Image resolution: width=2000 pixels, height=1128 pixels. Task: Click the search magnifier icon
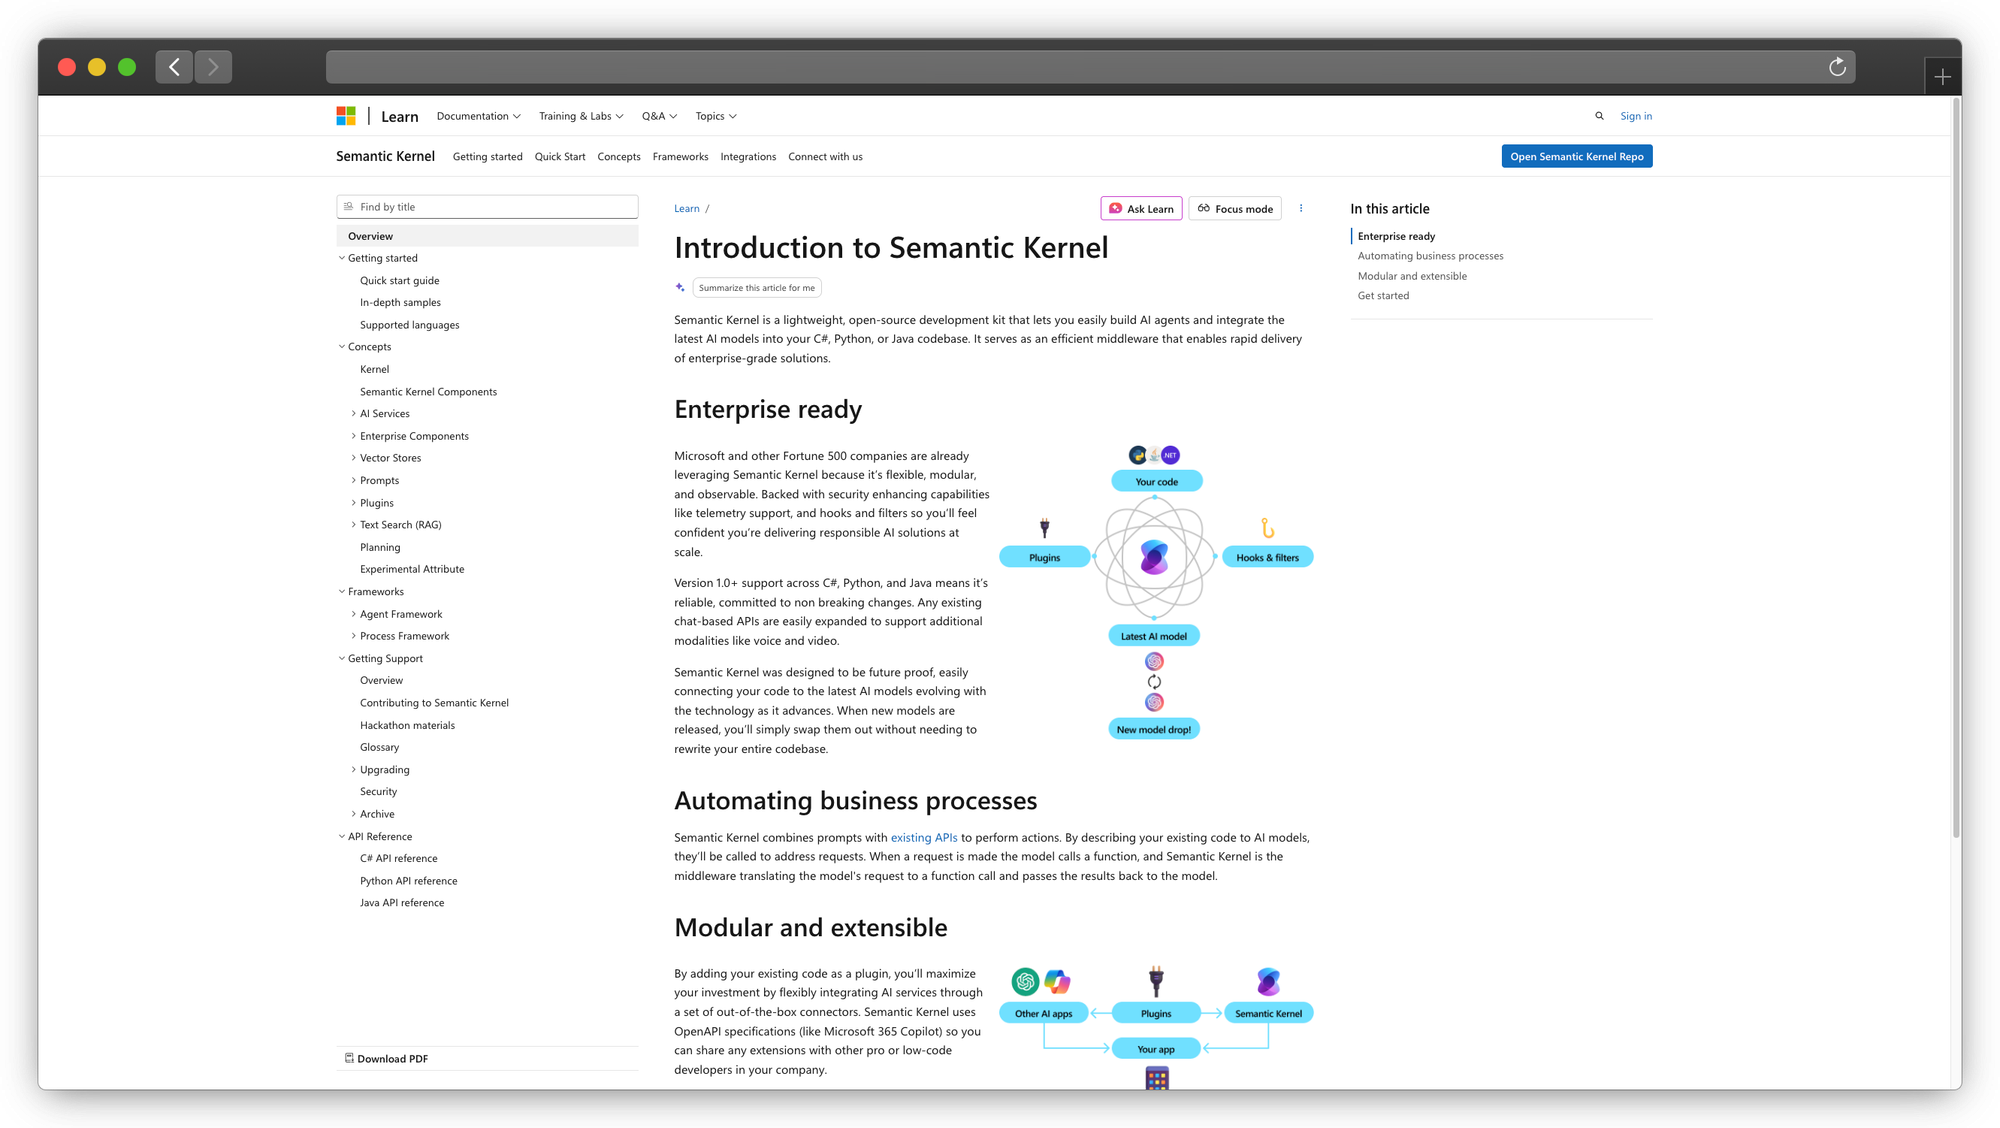tap(1599, 116)
